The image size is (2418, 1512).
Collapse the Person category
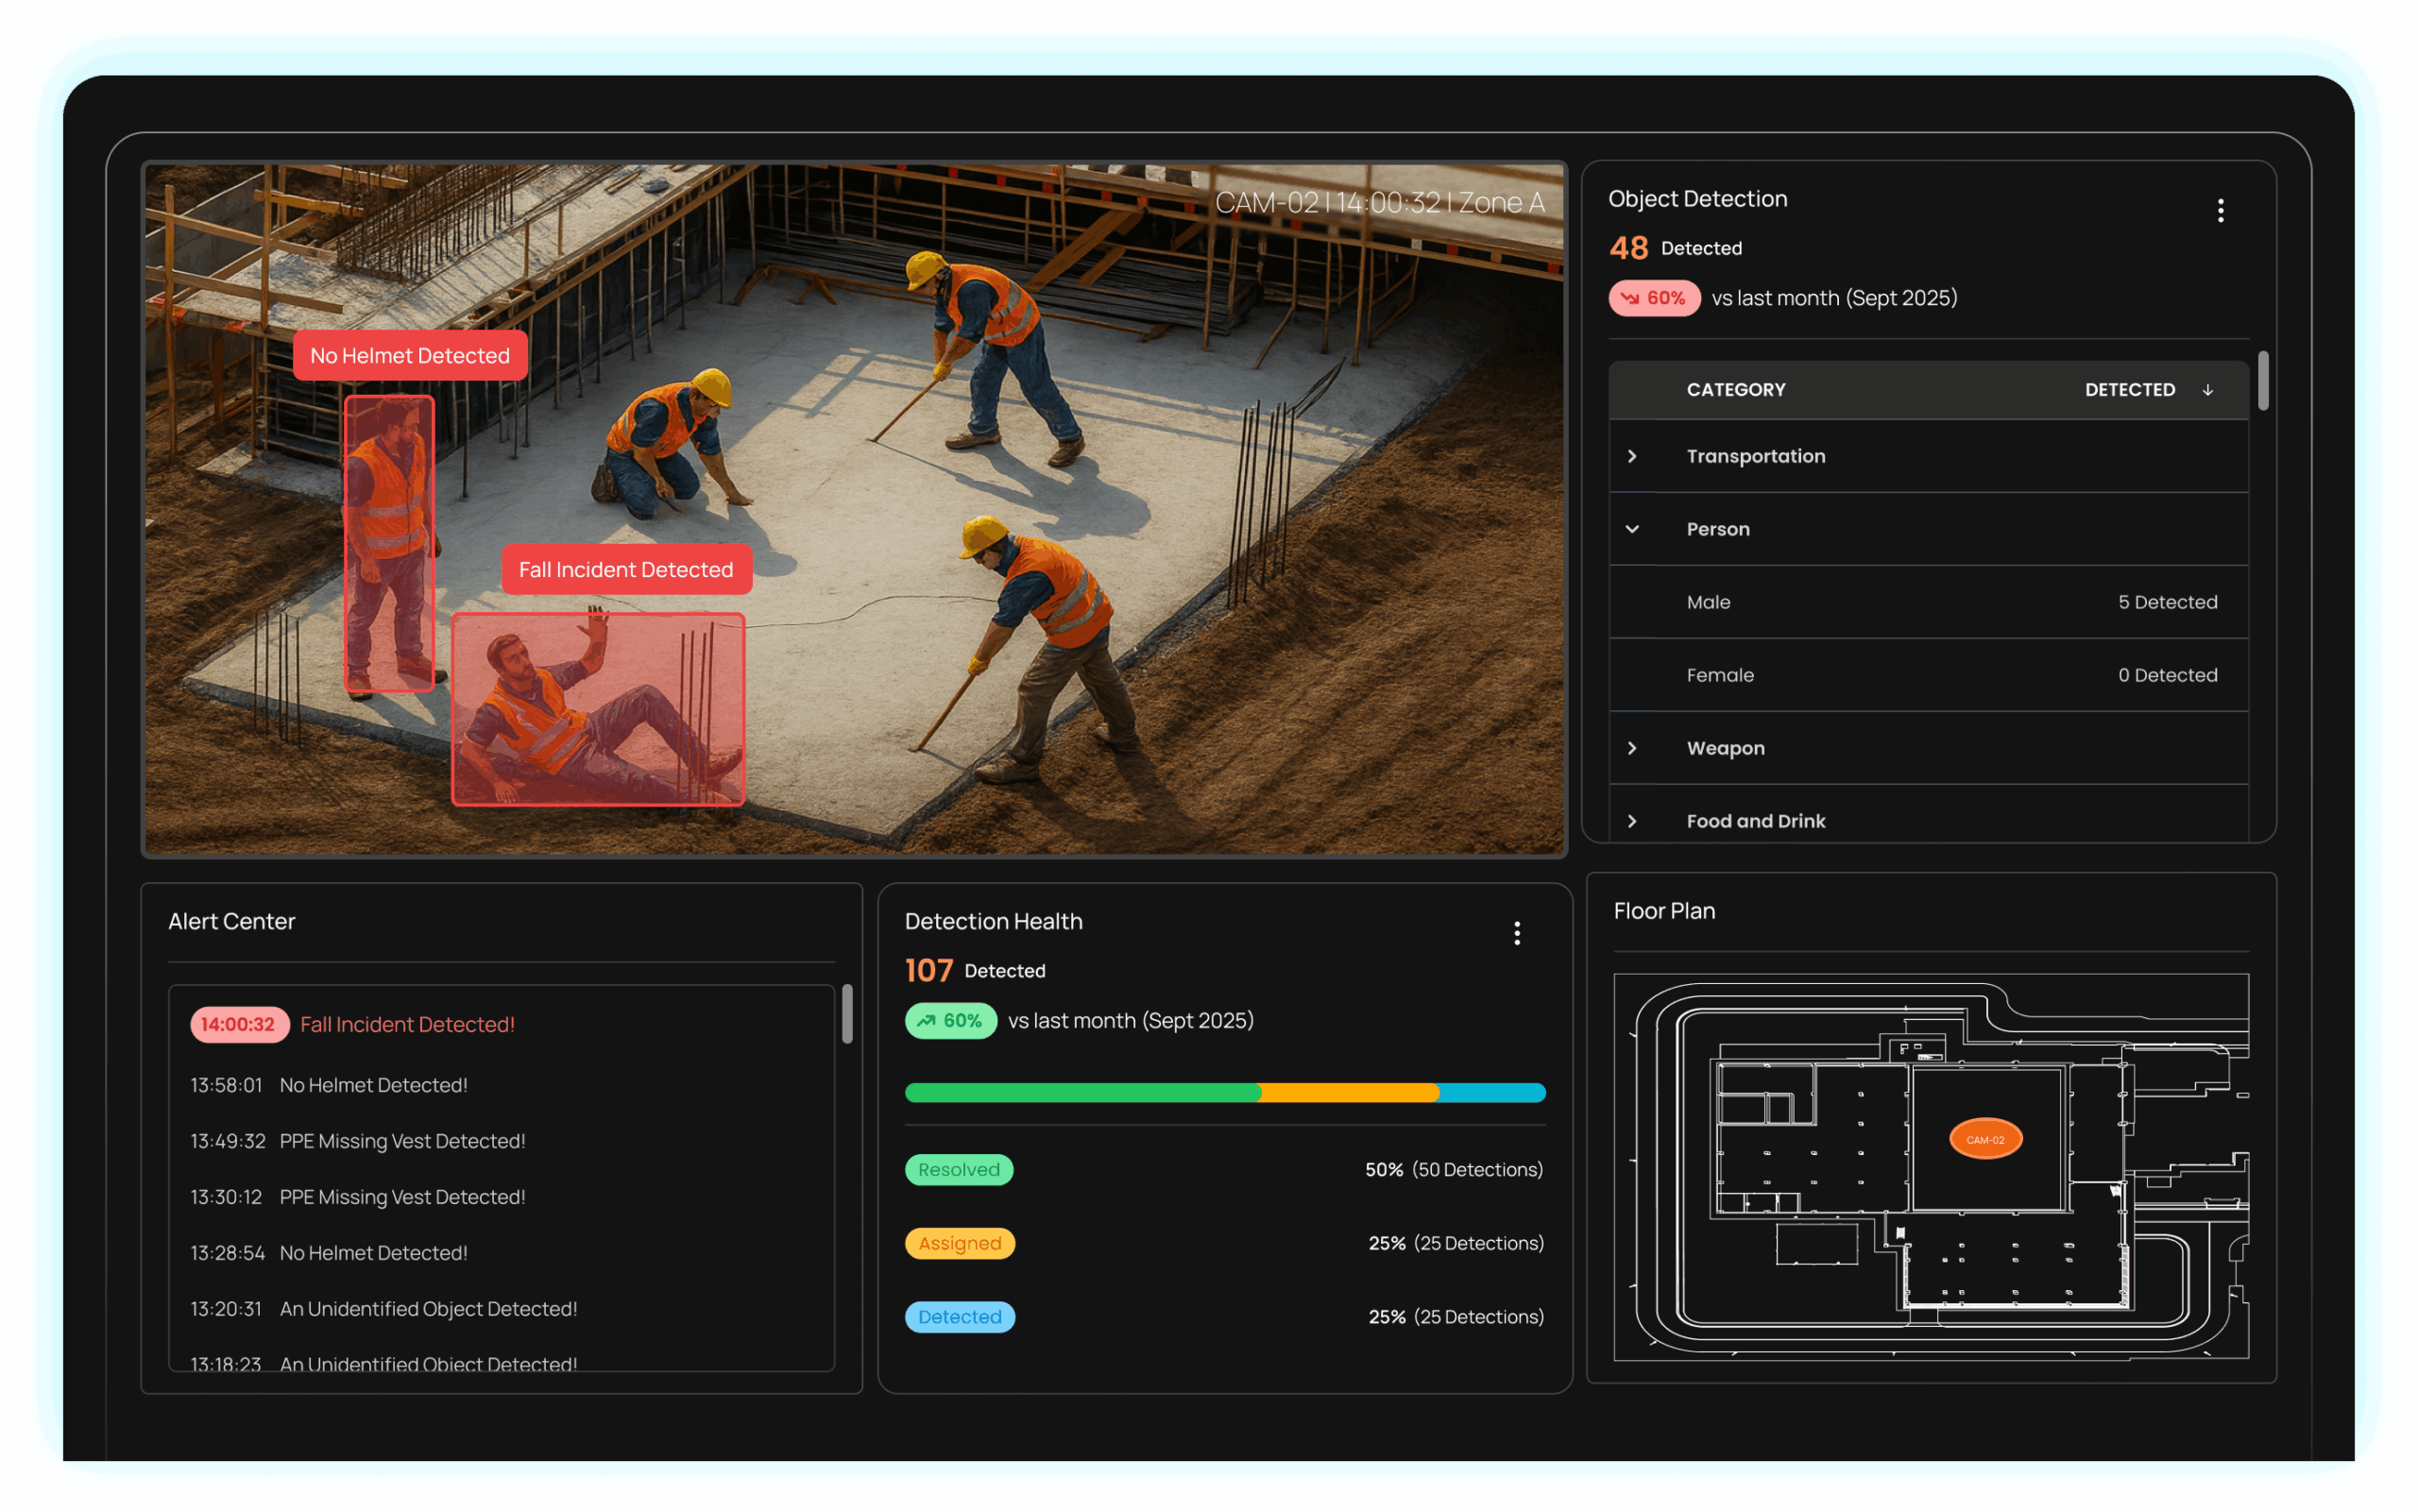coord(1632,529)
